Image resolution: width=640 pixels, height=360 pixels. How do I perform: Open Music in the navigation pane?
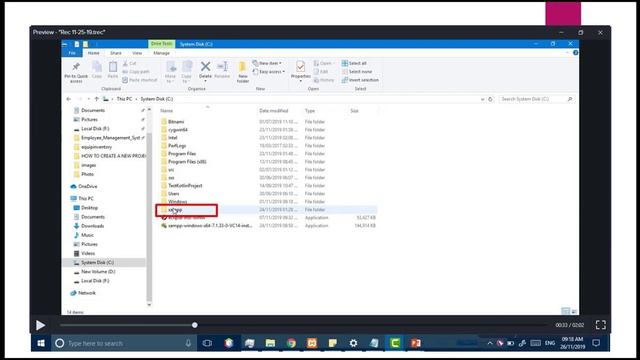pyautogui.click(x=87, y=235)
